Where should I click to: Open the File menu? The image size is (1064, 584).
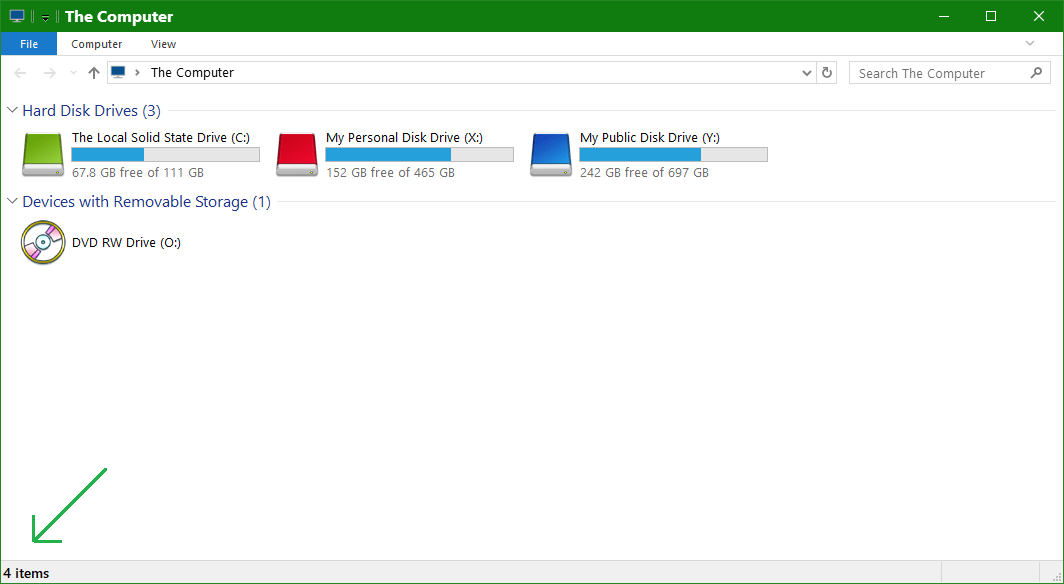(x=29, y=43)
